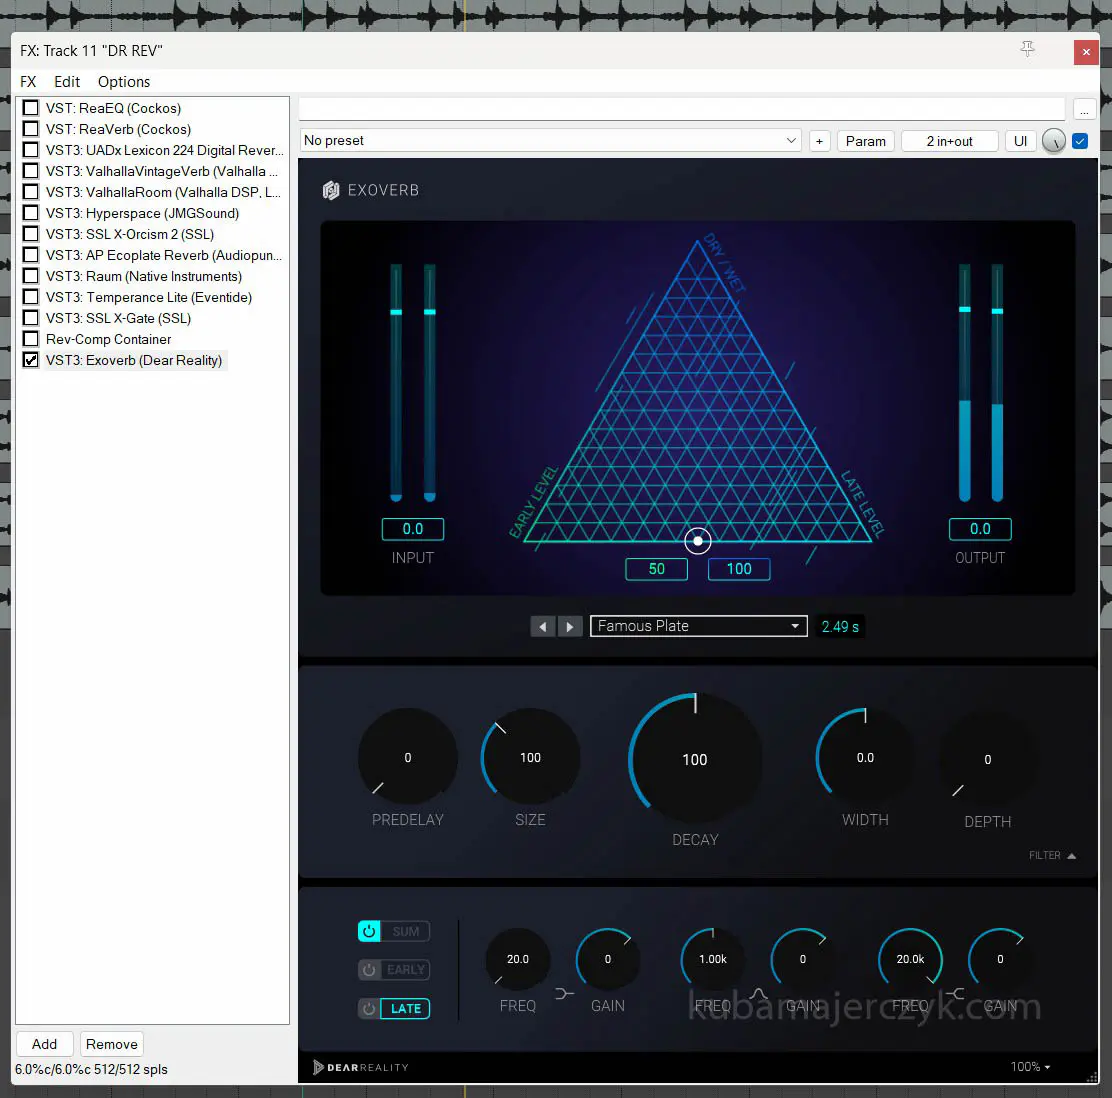Open the Options menu
1112x1098 pixels.
point(124,82)
